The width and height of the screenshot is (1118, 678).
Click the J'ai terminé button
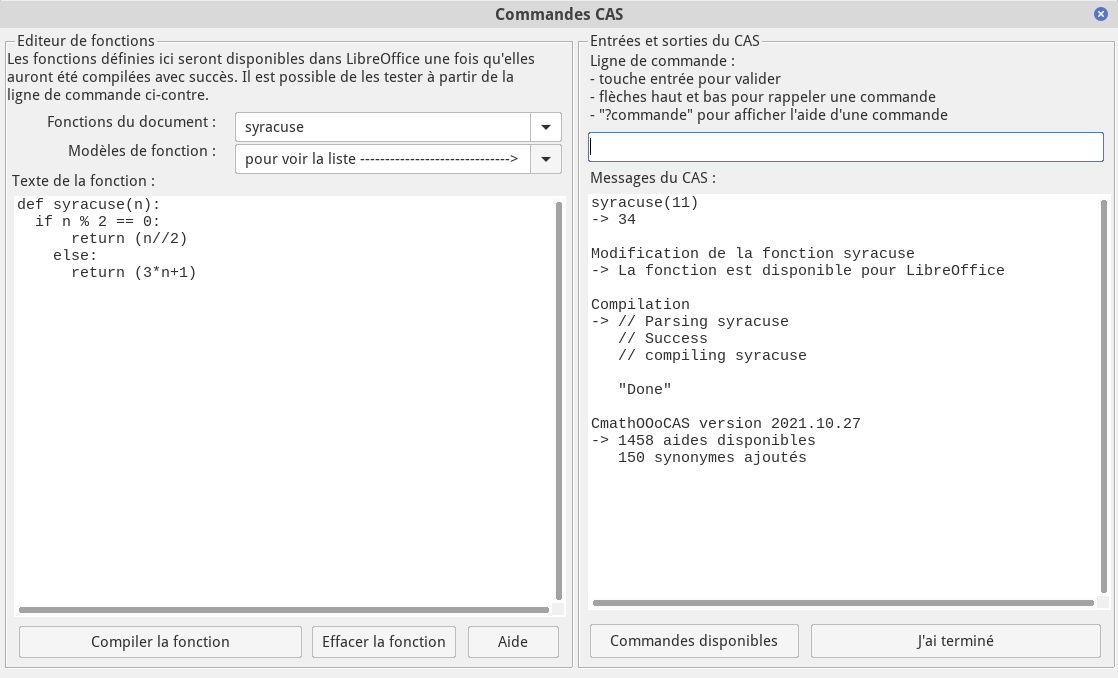coord(955,641)
